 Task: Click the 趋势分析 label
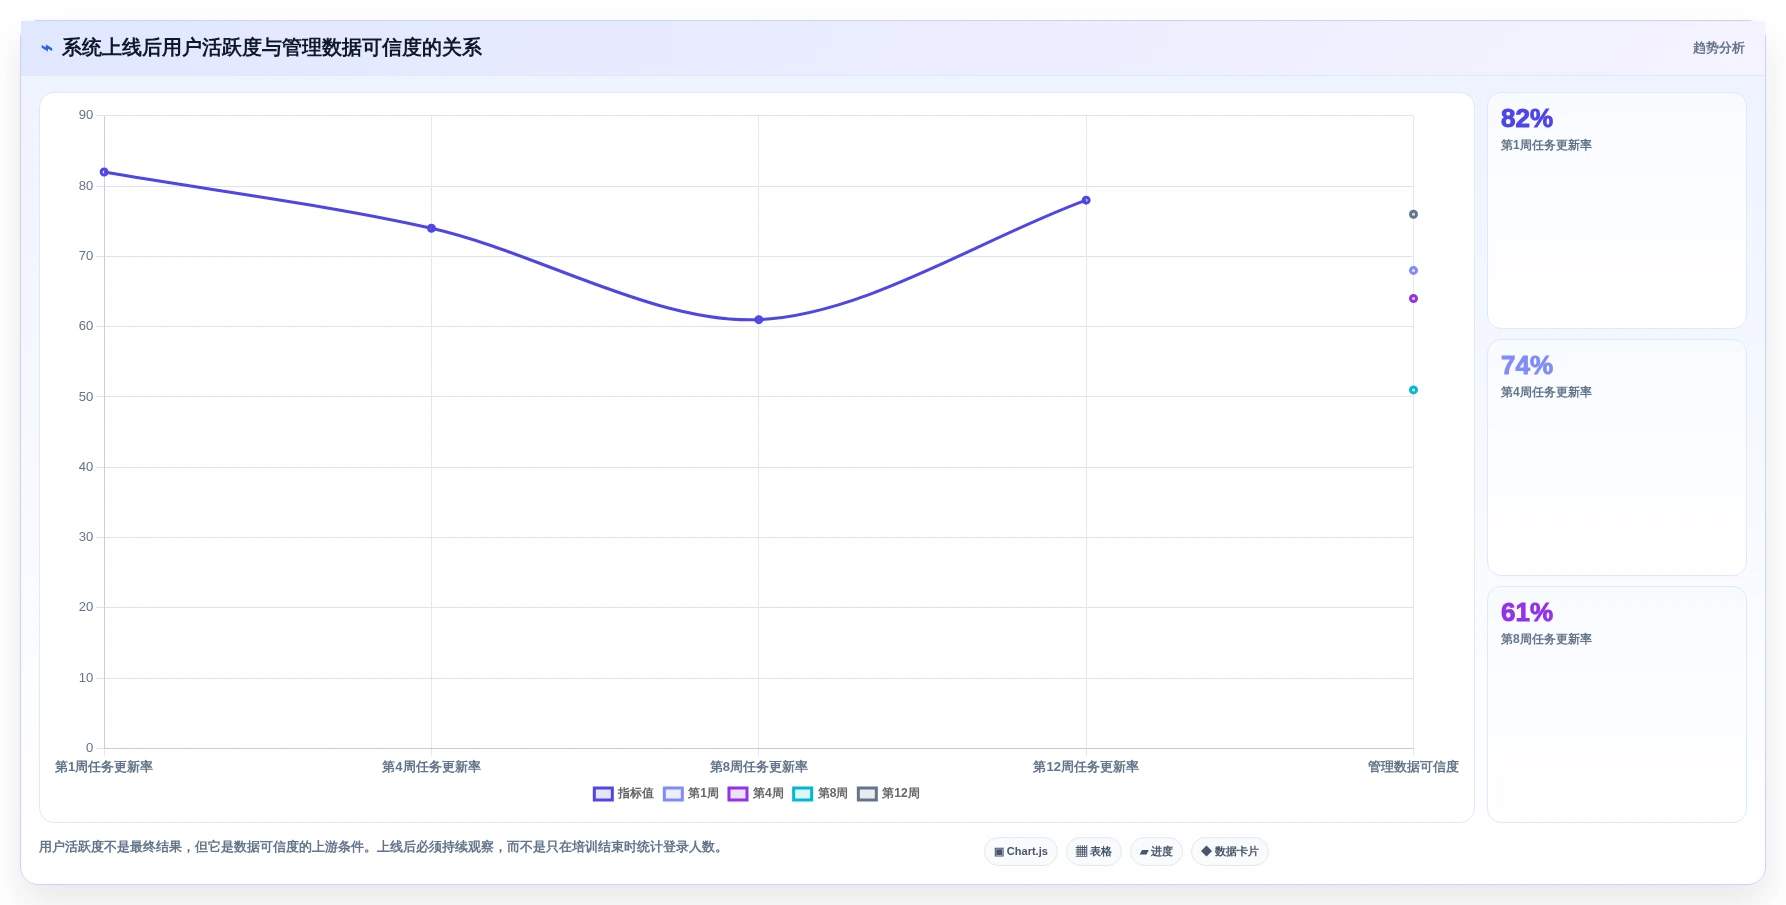pos(1718,48)
